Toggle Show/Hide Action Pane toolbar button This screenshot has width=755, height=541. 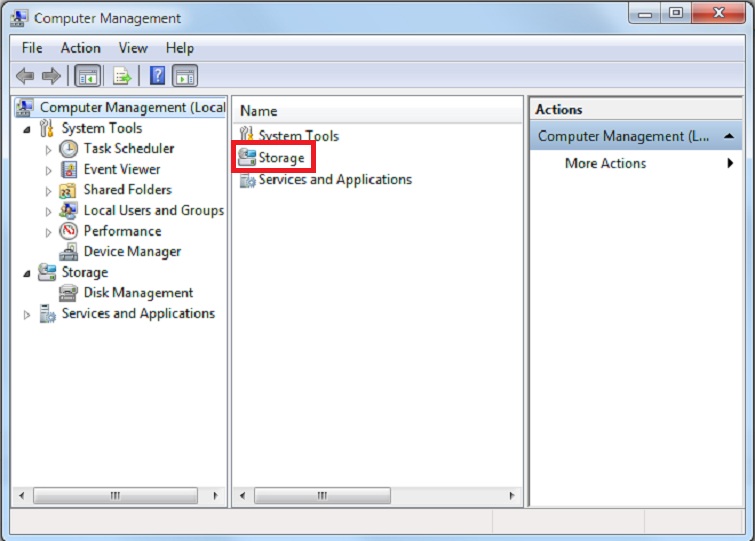tap(185, 76)
